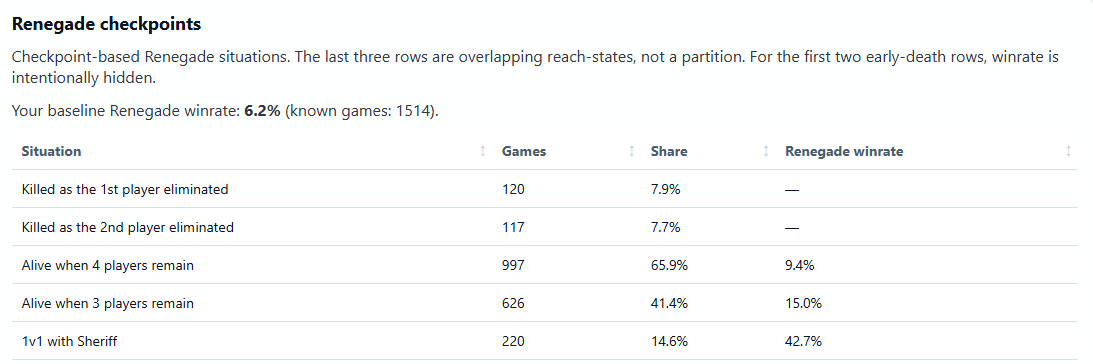Select the Alive when 3 players remain row
Image resolution: width=1093 pixels, height=364 pixels.
545,303
